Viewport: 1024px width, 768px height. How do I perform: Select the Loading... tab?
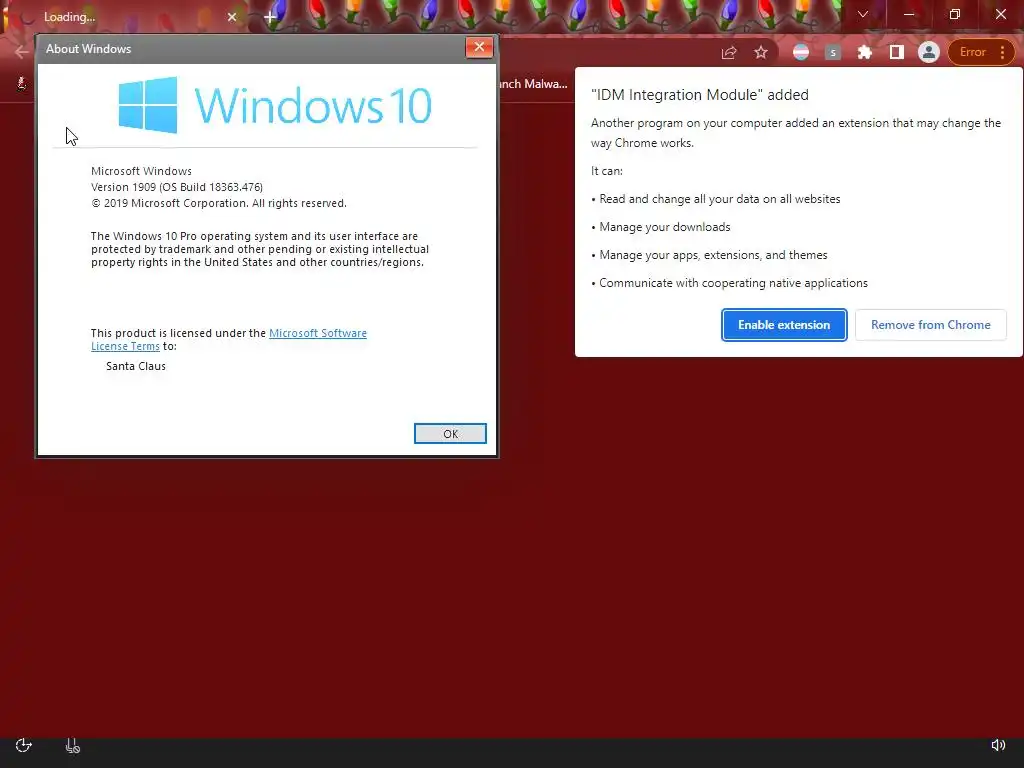pyautogui.click(x=124, y=17)
